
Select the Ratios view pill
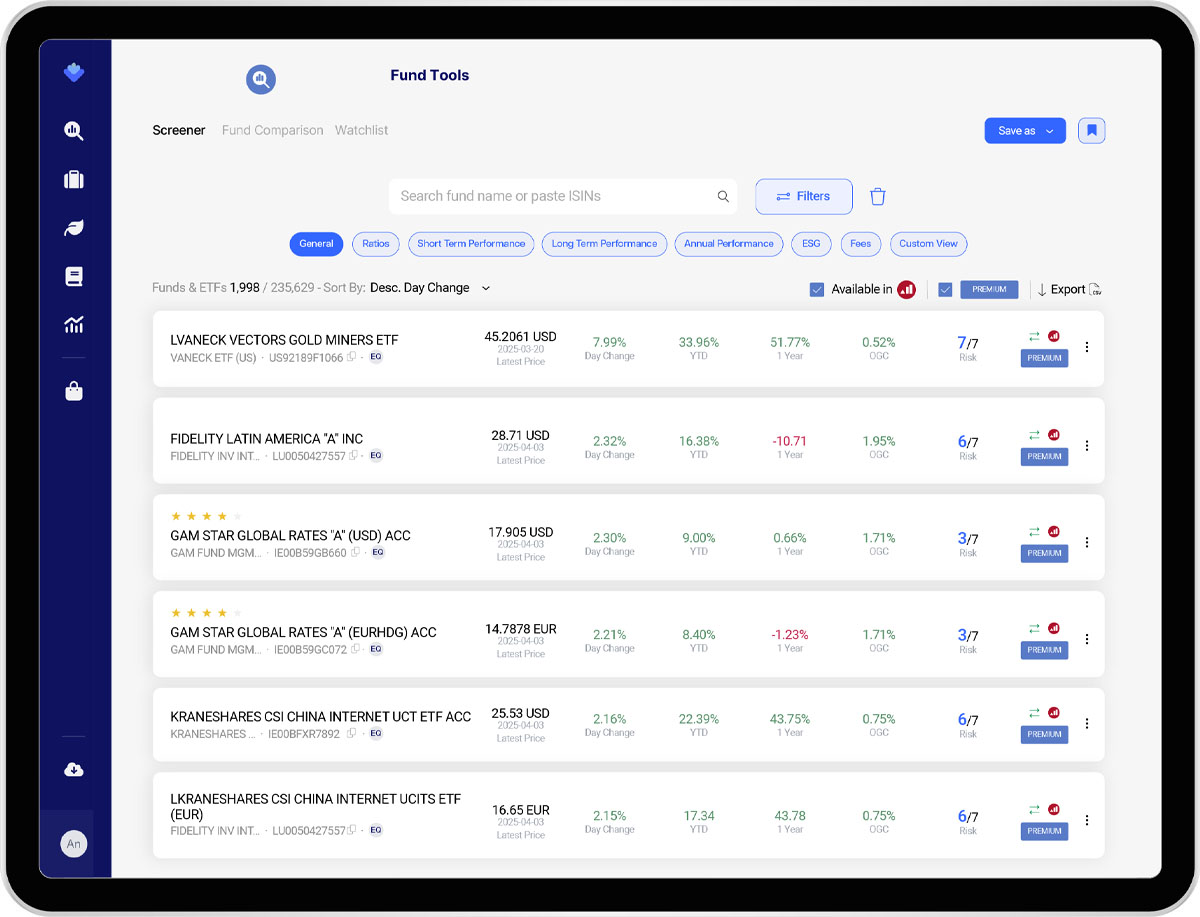click(376, 244)
